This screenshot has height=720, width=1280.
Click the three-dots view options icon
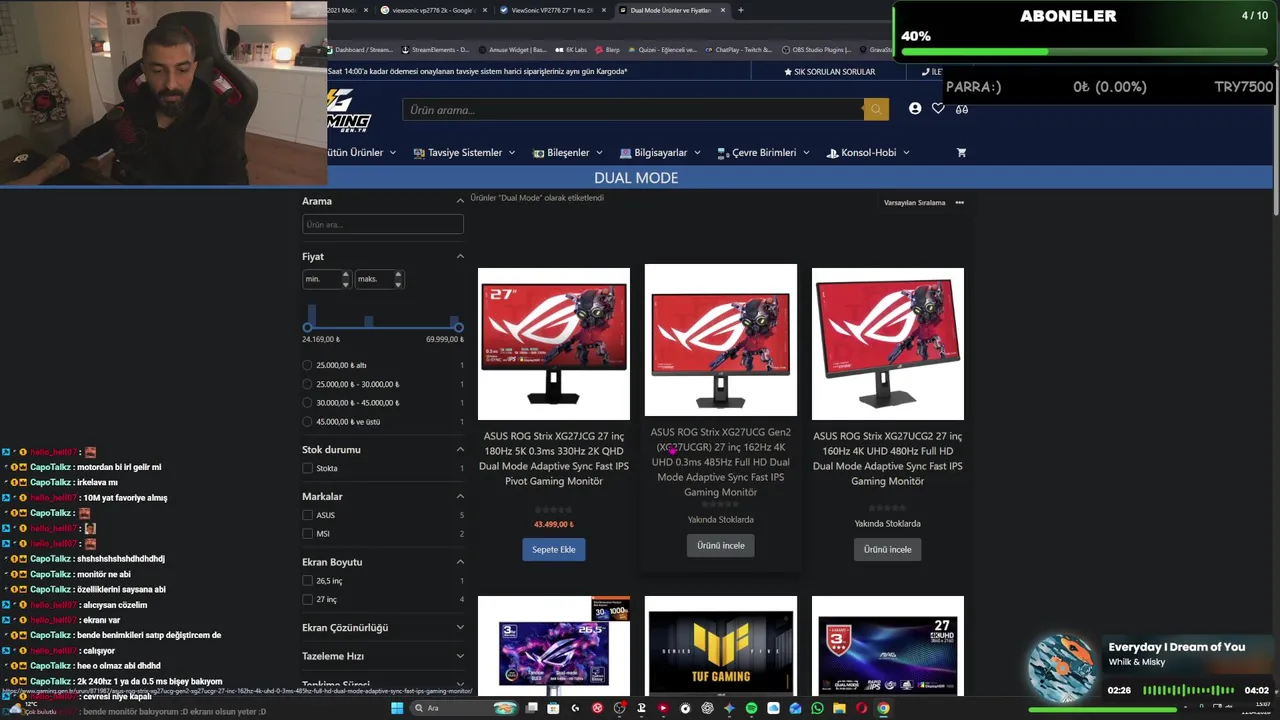(x=960, y=202)
